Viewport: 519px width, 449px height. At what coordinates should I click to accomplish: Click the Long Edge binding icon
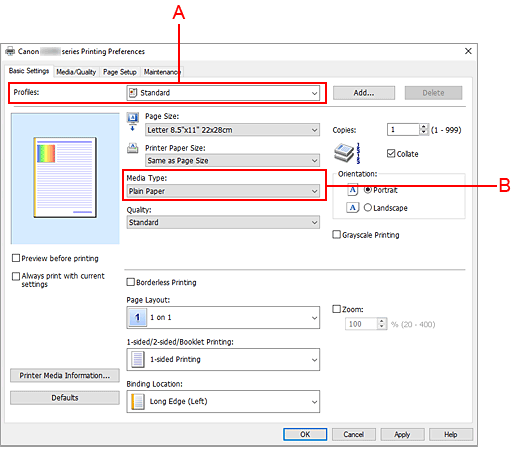point(137,401)
